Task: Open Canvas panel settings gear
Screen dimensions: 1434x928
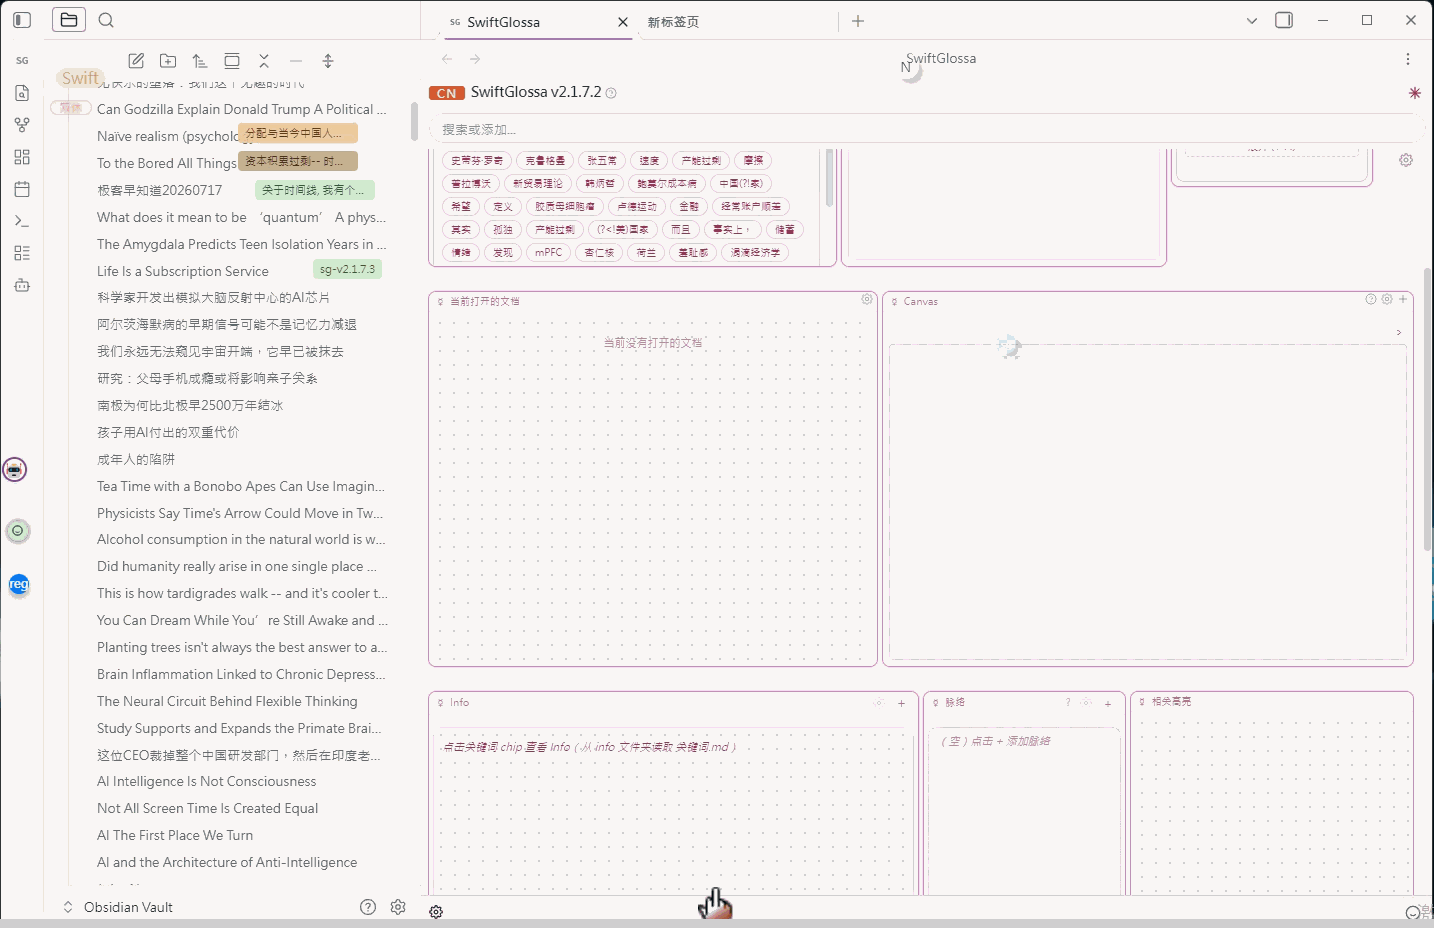Action: (1387, 299)
